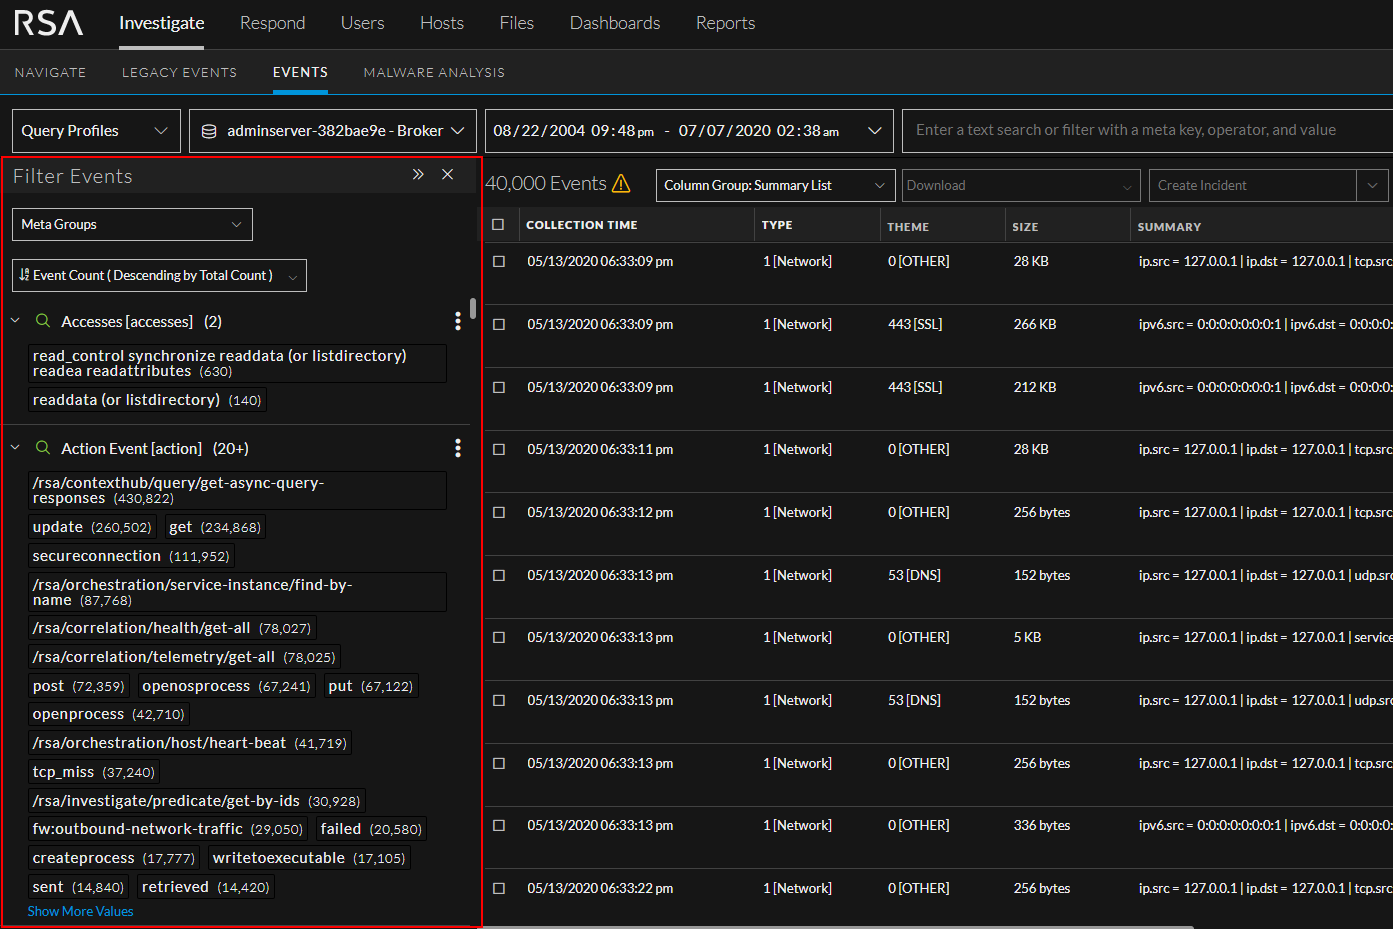Open the three-dot menu for Action Event
The image size is (1393, 929).
click(x=458, y=448)
